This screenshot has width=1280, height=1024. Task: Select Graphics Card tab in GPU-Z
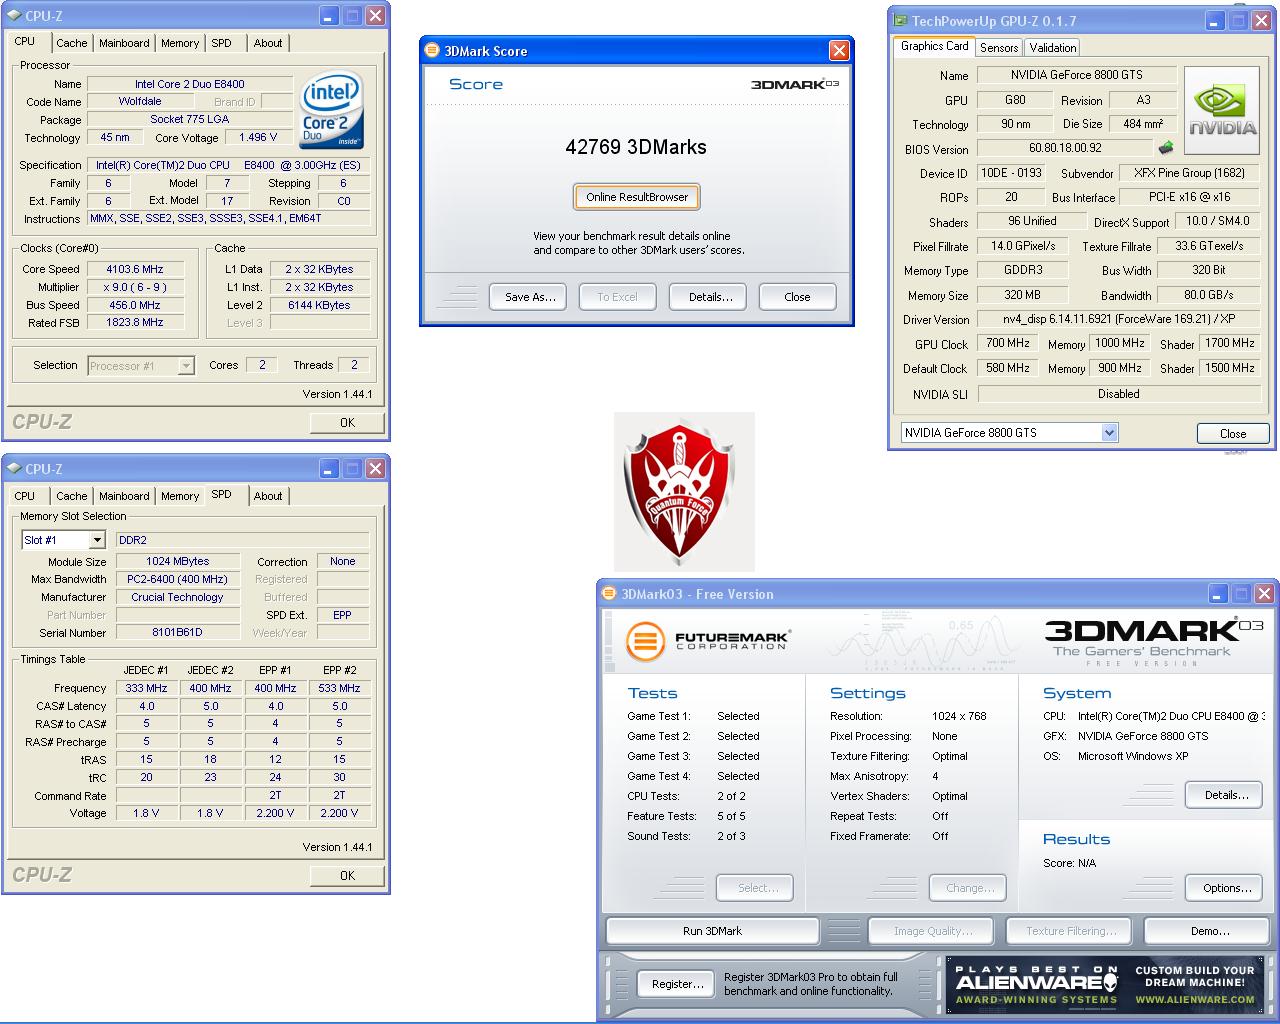tap(934, 46)
